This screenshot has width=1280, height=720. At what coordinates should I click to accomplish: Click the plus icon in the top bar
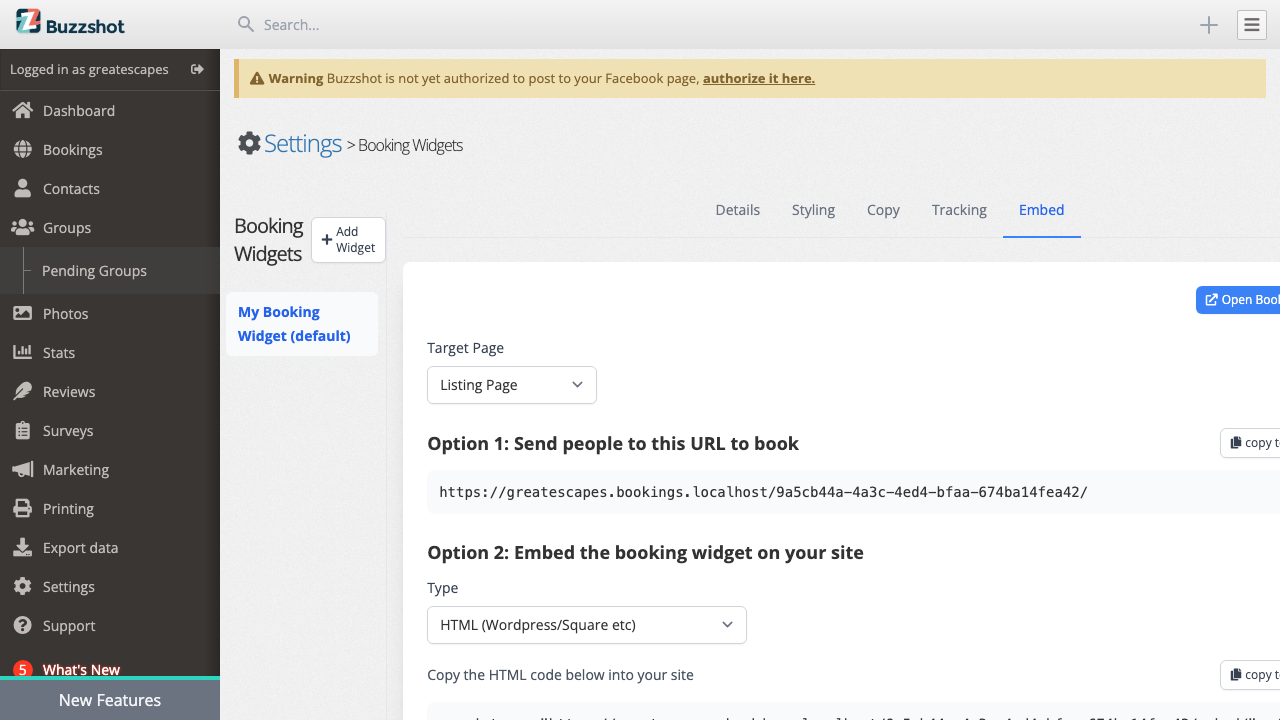click(x=1208, y=24)
